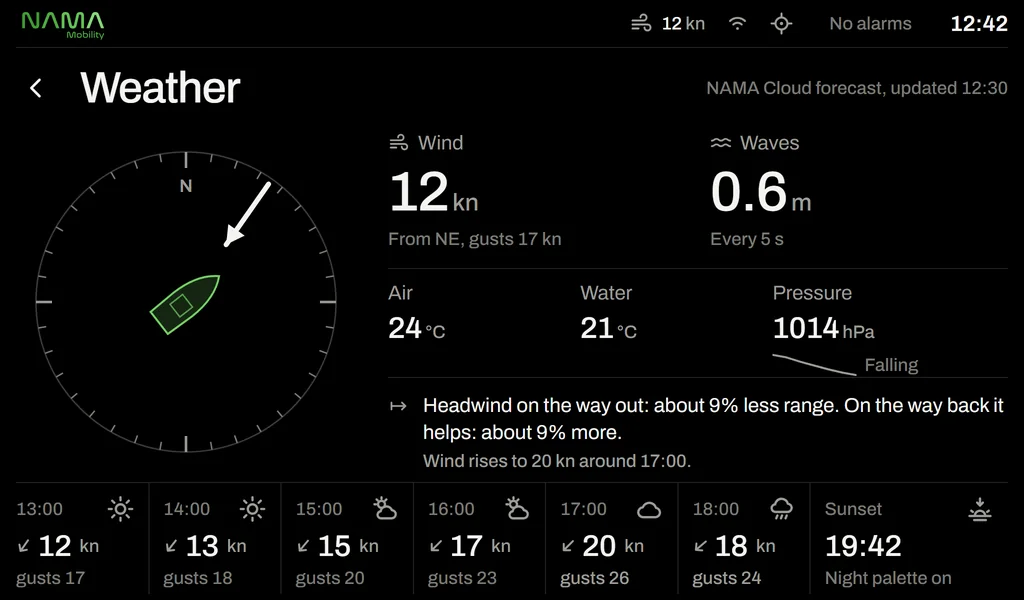Viewport: 1024px width, 600px height.
Task: Click the 19:42 sunset time
Action: point(863,546)
